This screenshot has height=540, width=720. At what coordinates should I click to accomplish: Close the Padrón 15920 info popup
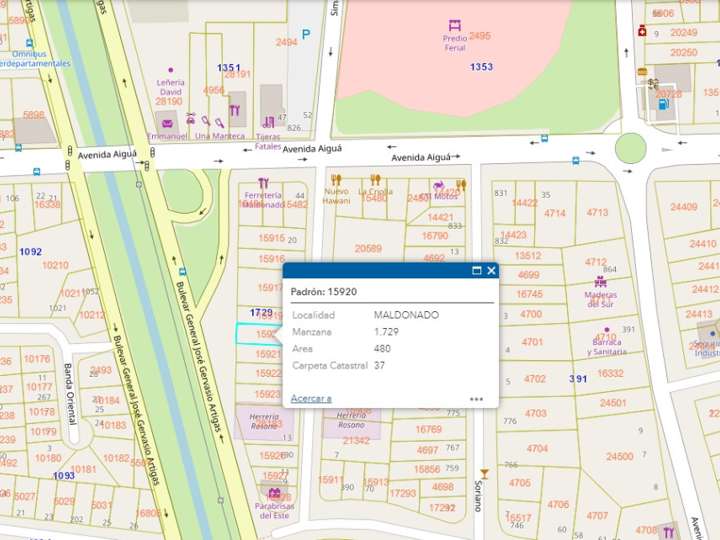491,271
